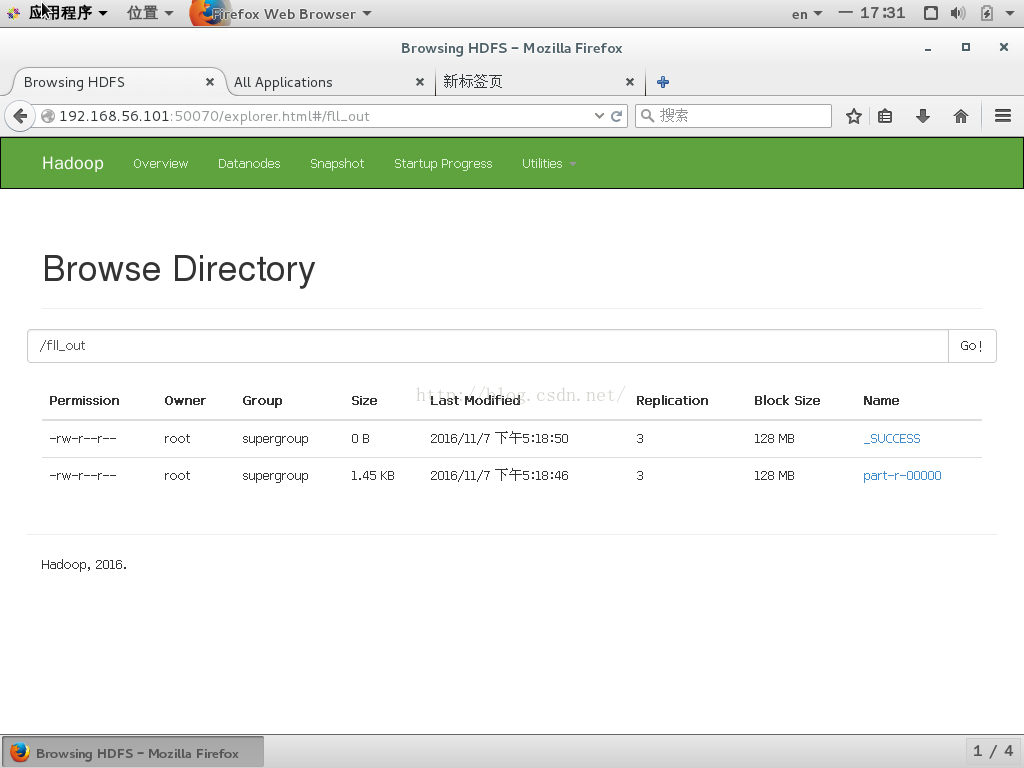The height and width of the screenshot is (768, 1024).
Task: Open the Snapshot page
Action: pos(337,164)
